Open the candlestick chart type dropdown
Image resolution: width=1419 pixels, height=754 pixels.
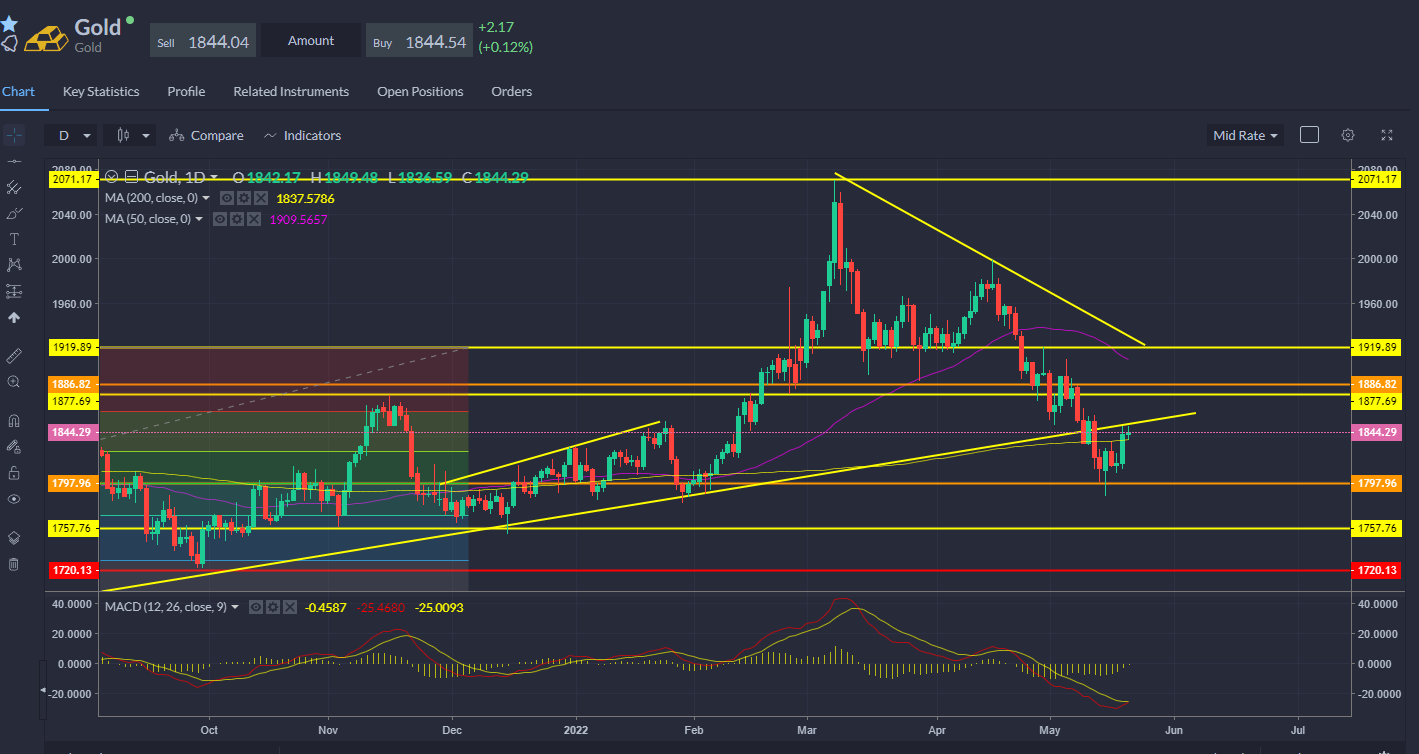tap(133, 135)
